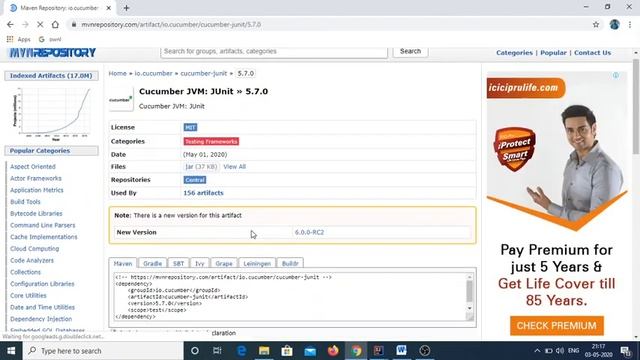The width and height of the screenshot is (640, 360).
Task: Open io.cucumber breadcrumb link
Action: click(x=153, y=73)
